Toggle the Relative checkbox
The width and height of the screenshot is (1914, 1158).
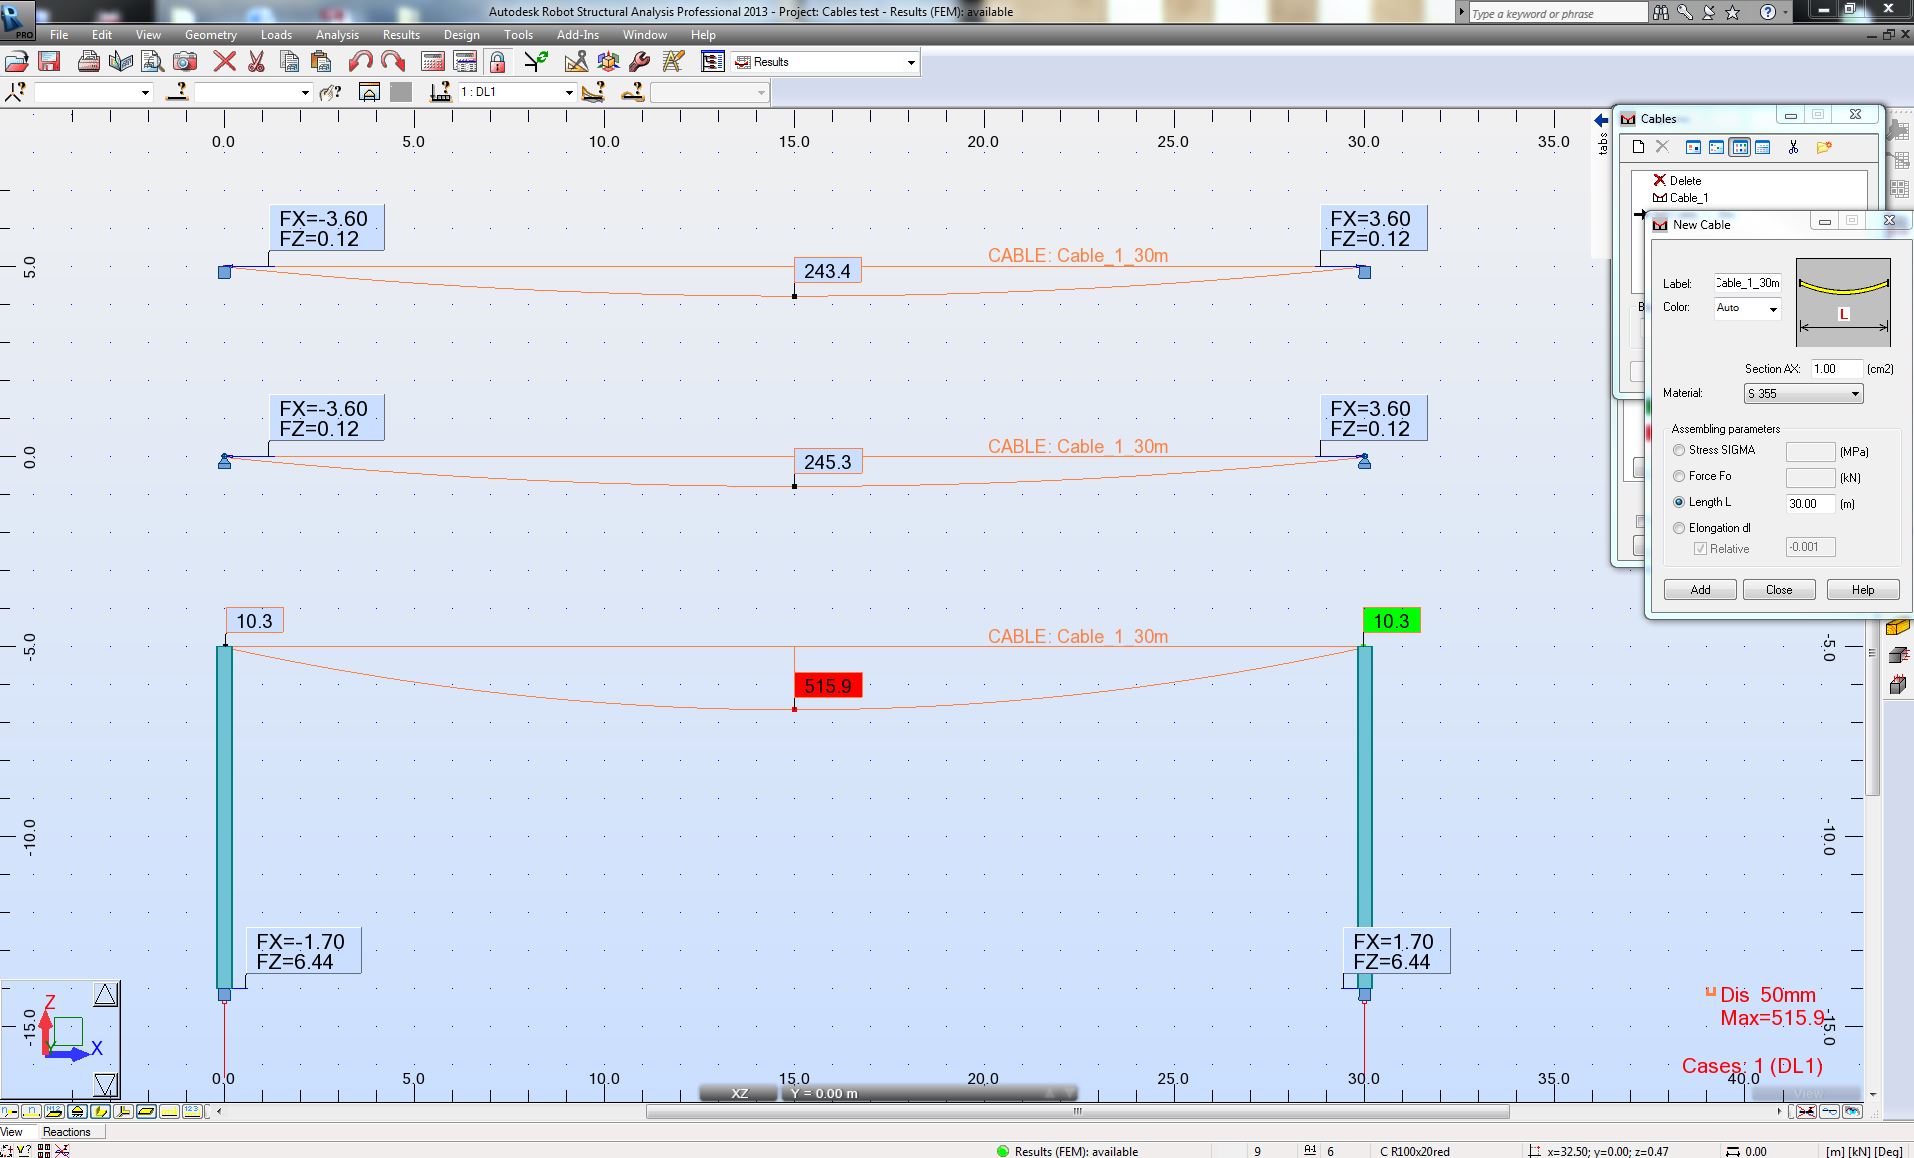(x=1700, y=549)
